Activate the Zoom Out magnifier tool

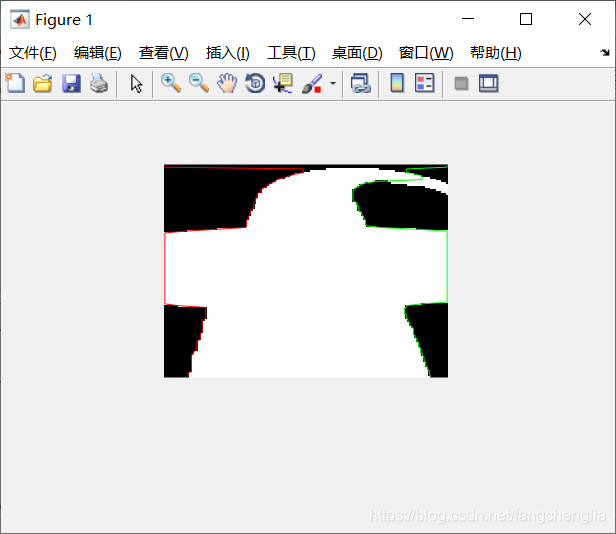click(199, 83)
